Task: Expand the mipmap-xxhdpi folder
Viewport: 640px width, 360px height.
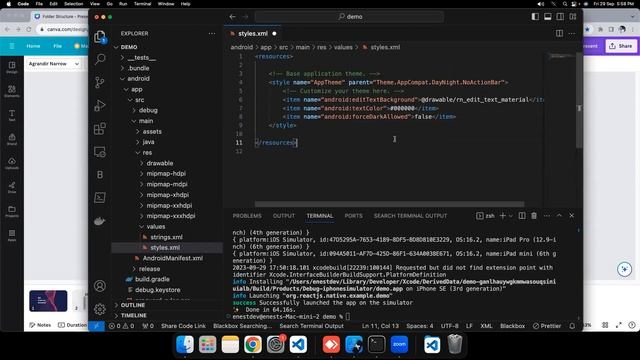Action: pos(169,205)
